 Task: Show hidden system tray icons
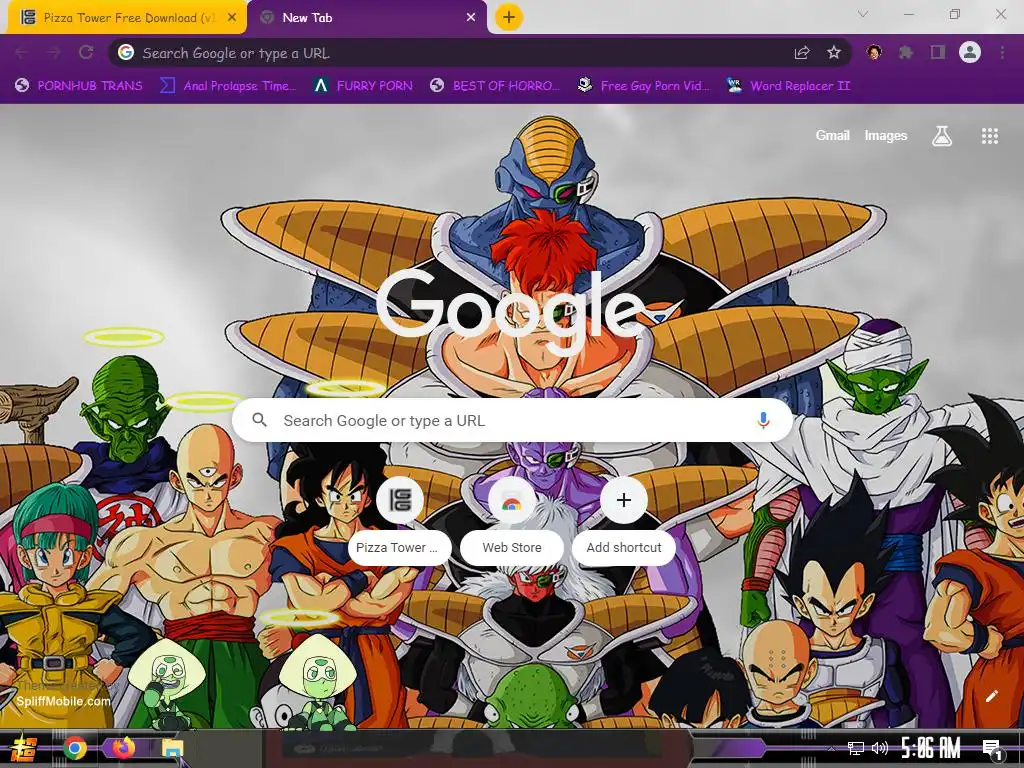[831, 748]
